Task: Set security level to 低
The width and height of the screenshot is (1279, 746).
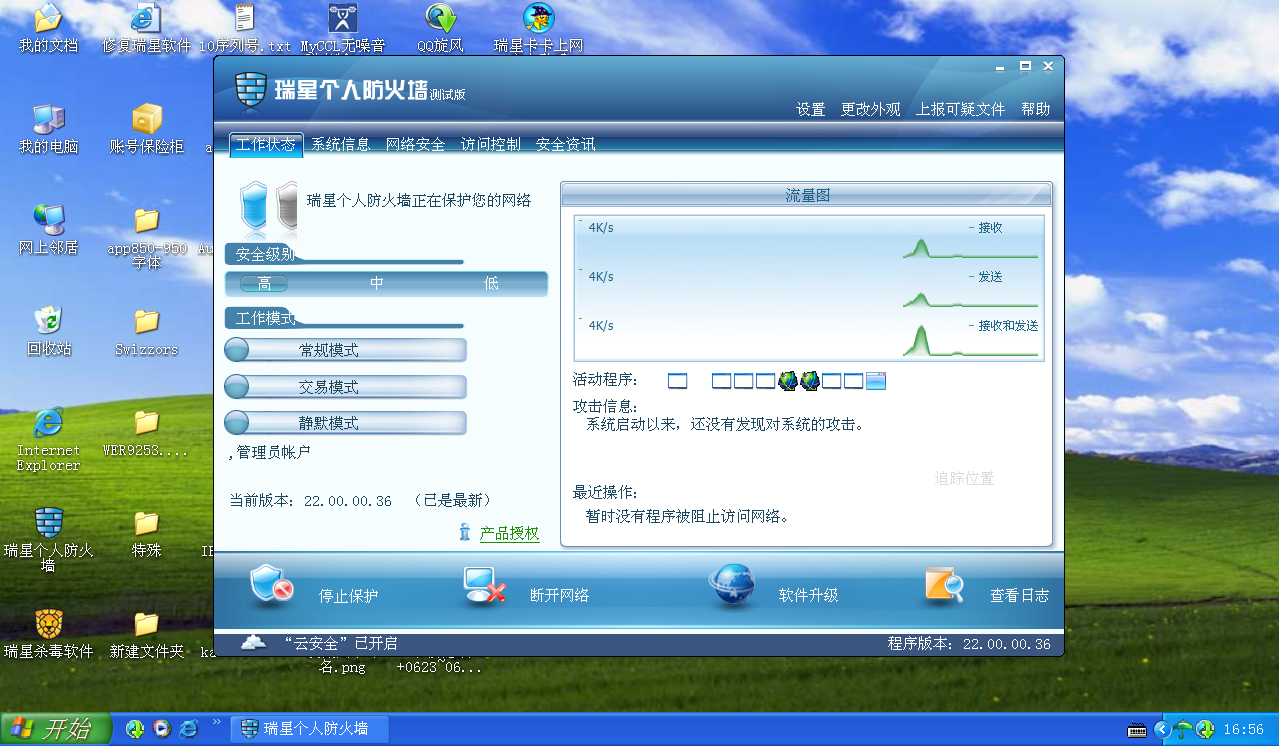Action: (x=491, y=284)
